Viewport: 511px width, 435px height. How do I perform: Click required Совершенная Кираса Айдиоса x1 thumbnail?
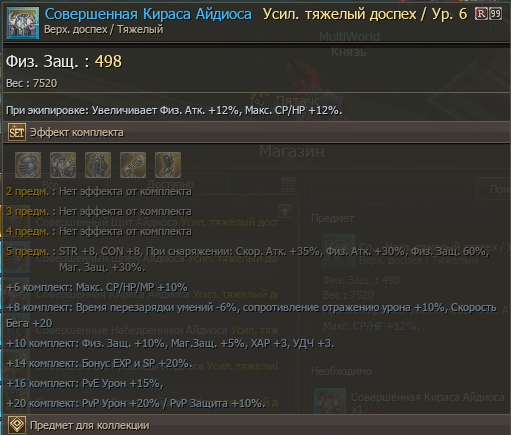[331, 401]
